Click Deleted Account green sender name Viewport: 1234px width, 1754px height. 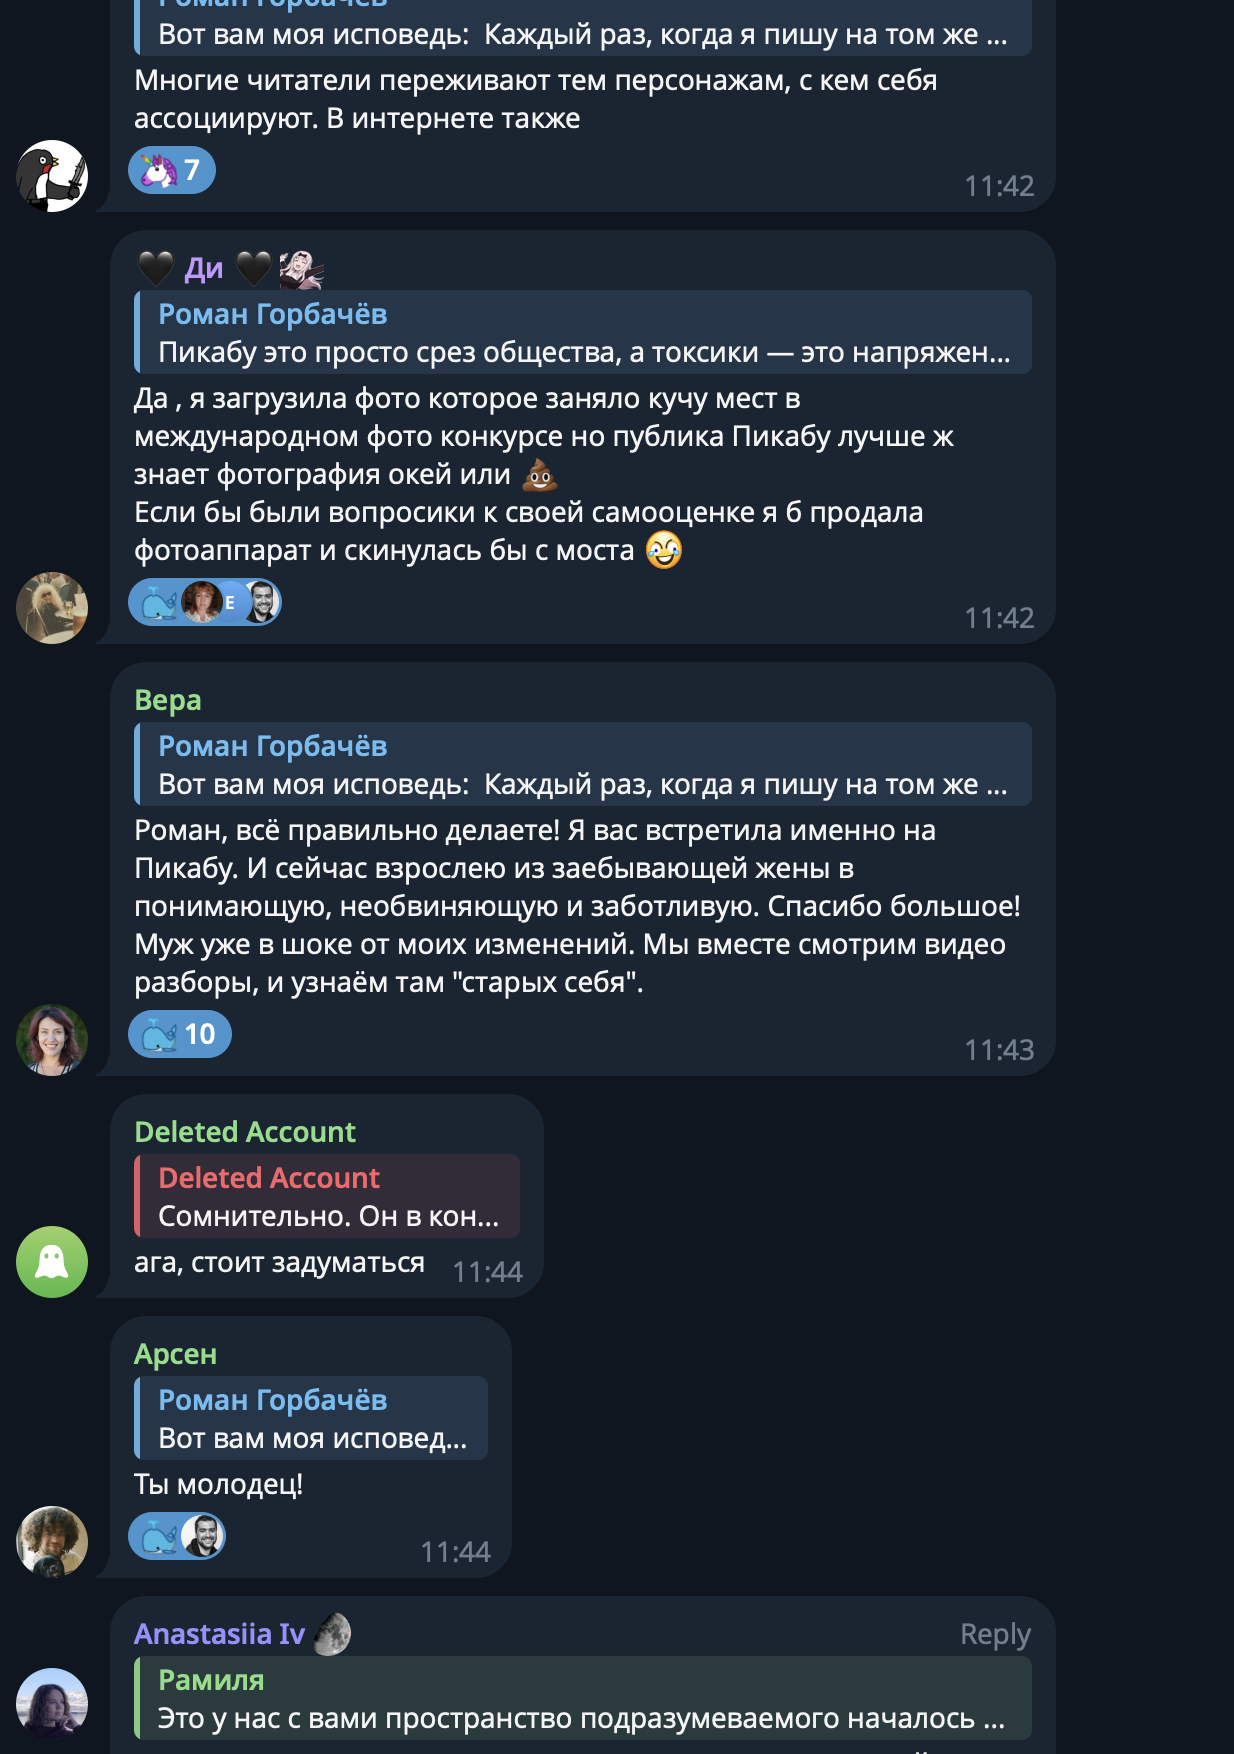point(245,1132)
